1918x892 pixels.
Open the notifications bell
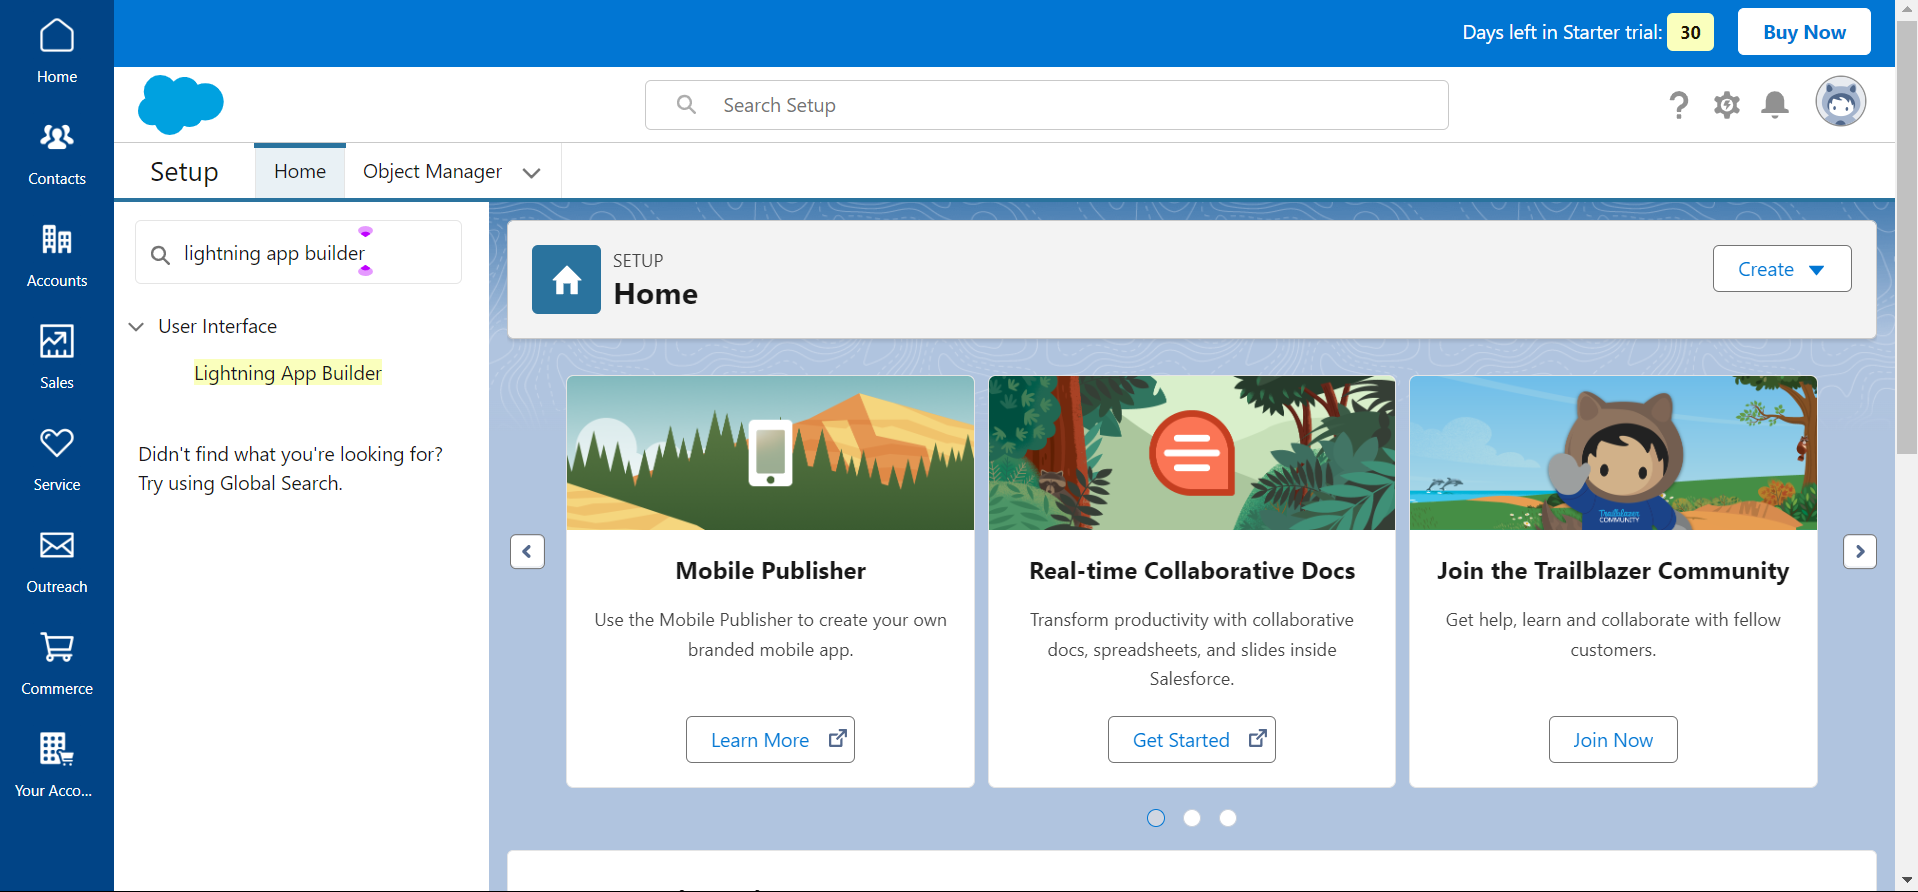tap(1775, 104)
